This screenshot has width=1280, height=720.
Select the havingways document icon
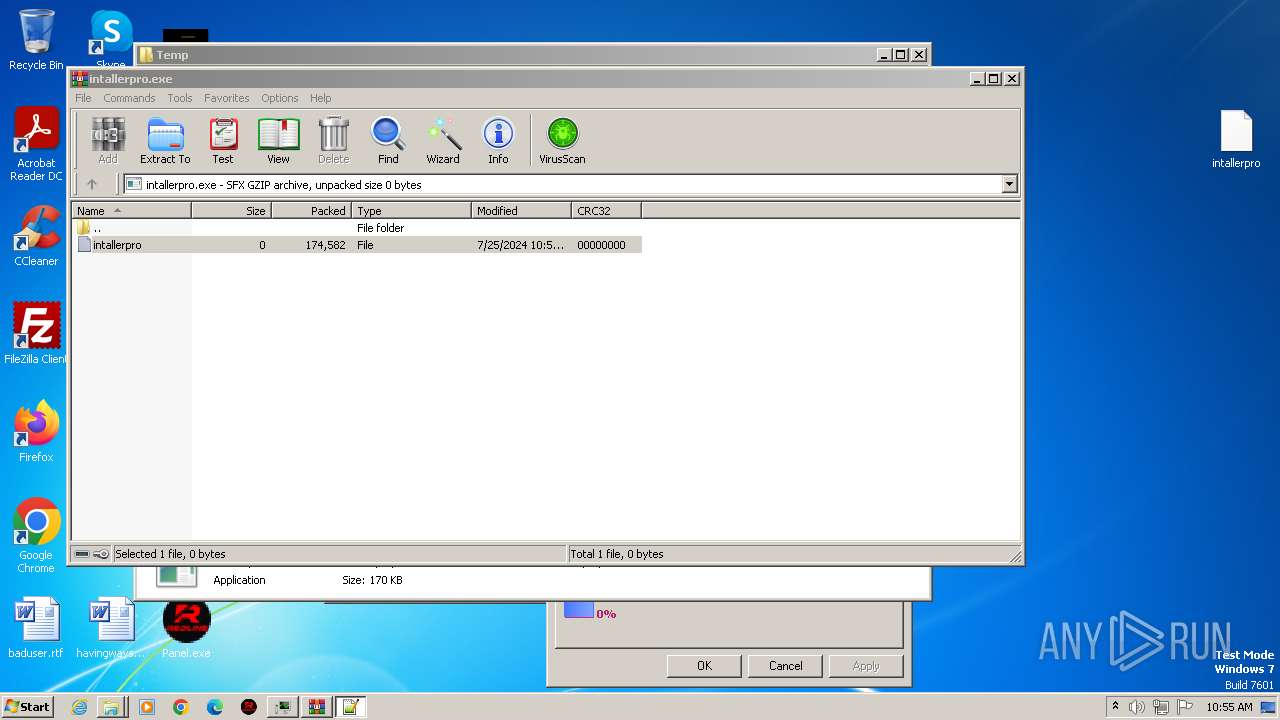tap(110, 628)
